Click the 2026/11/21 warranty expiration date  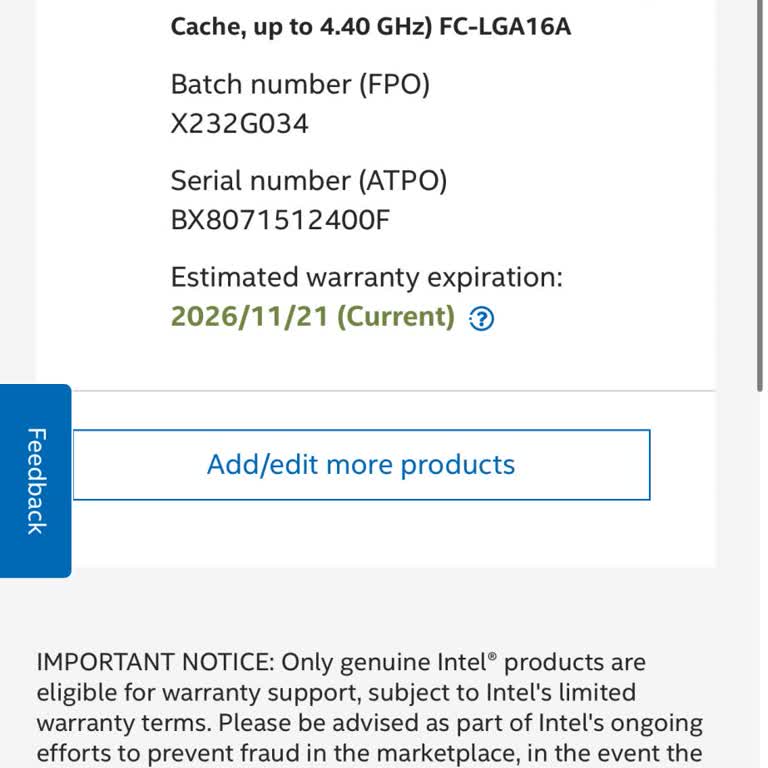click(248, 317)
